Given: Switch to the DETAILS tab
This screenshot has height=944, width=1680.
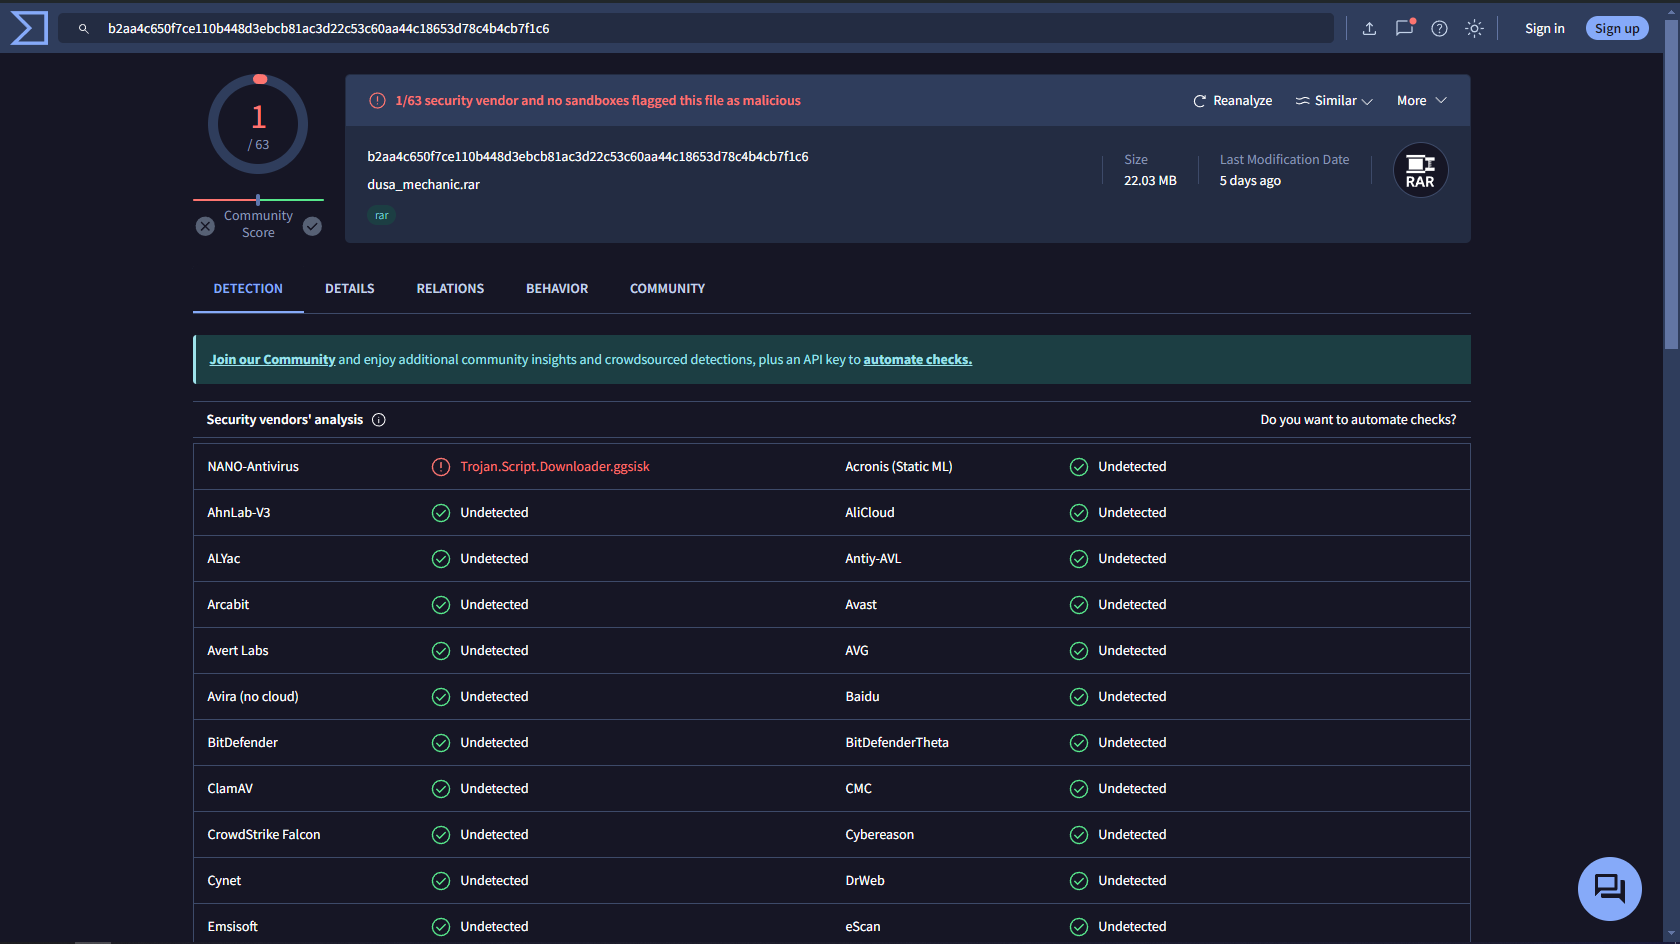Looking at the screenshot, I should pyautogui.click(x=350, y=289).
